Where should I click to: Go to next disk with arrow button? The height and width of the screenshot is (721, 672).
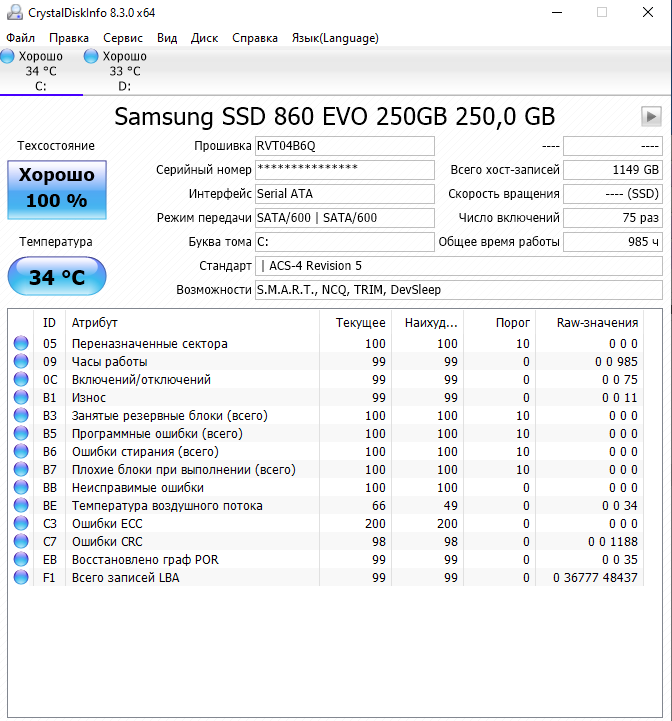[651, 116]
